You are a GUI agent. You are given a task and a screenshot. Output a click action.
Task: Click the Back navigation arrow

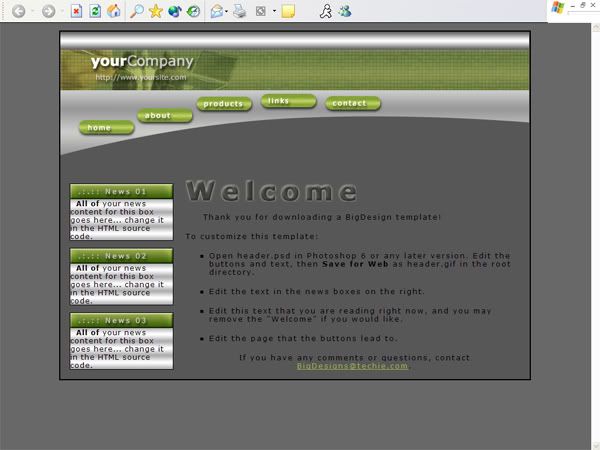(18, 12)
